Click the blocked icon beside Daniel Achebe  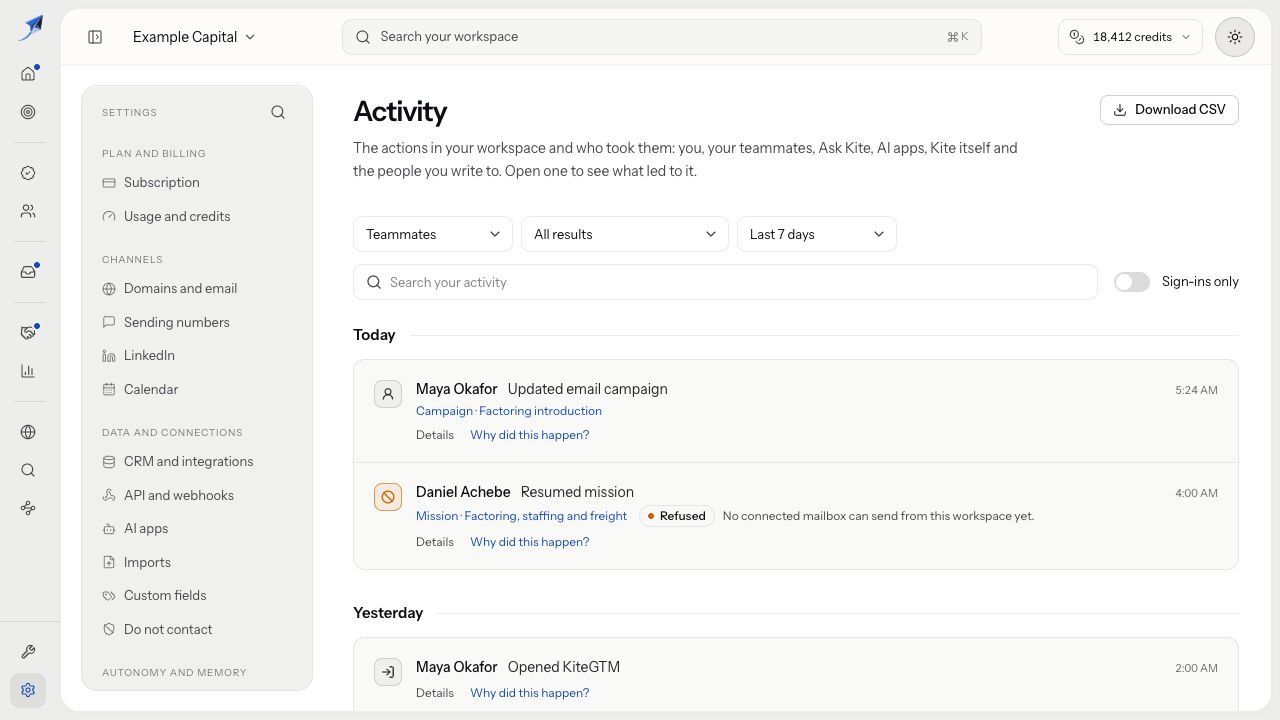[x=388, y=497]
